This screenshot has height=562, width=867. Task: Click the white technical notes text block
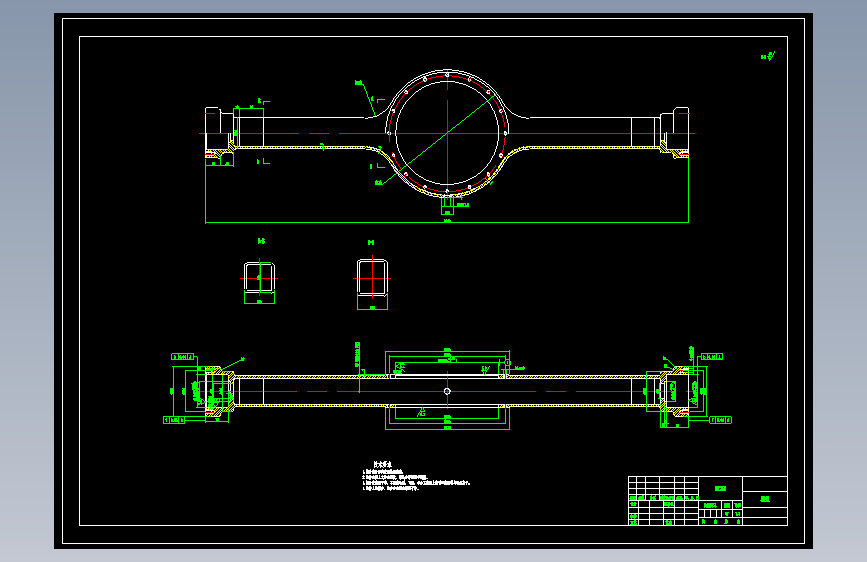point(416,477)
